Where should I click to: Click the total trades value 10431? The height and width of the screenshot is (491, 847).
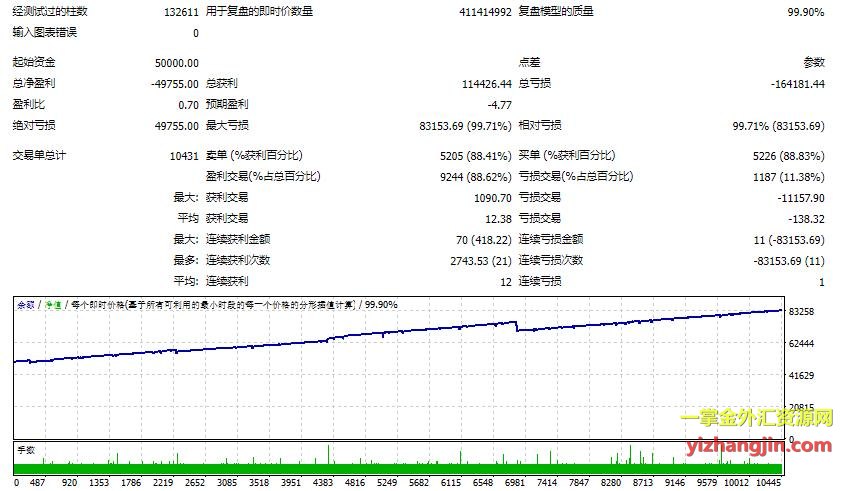[184, 156]
